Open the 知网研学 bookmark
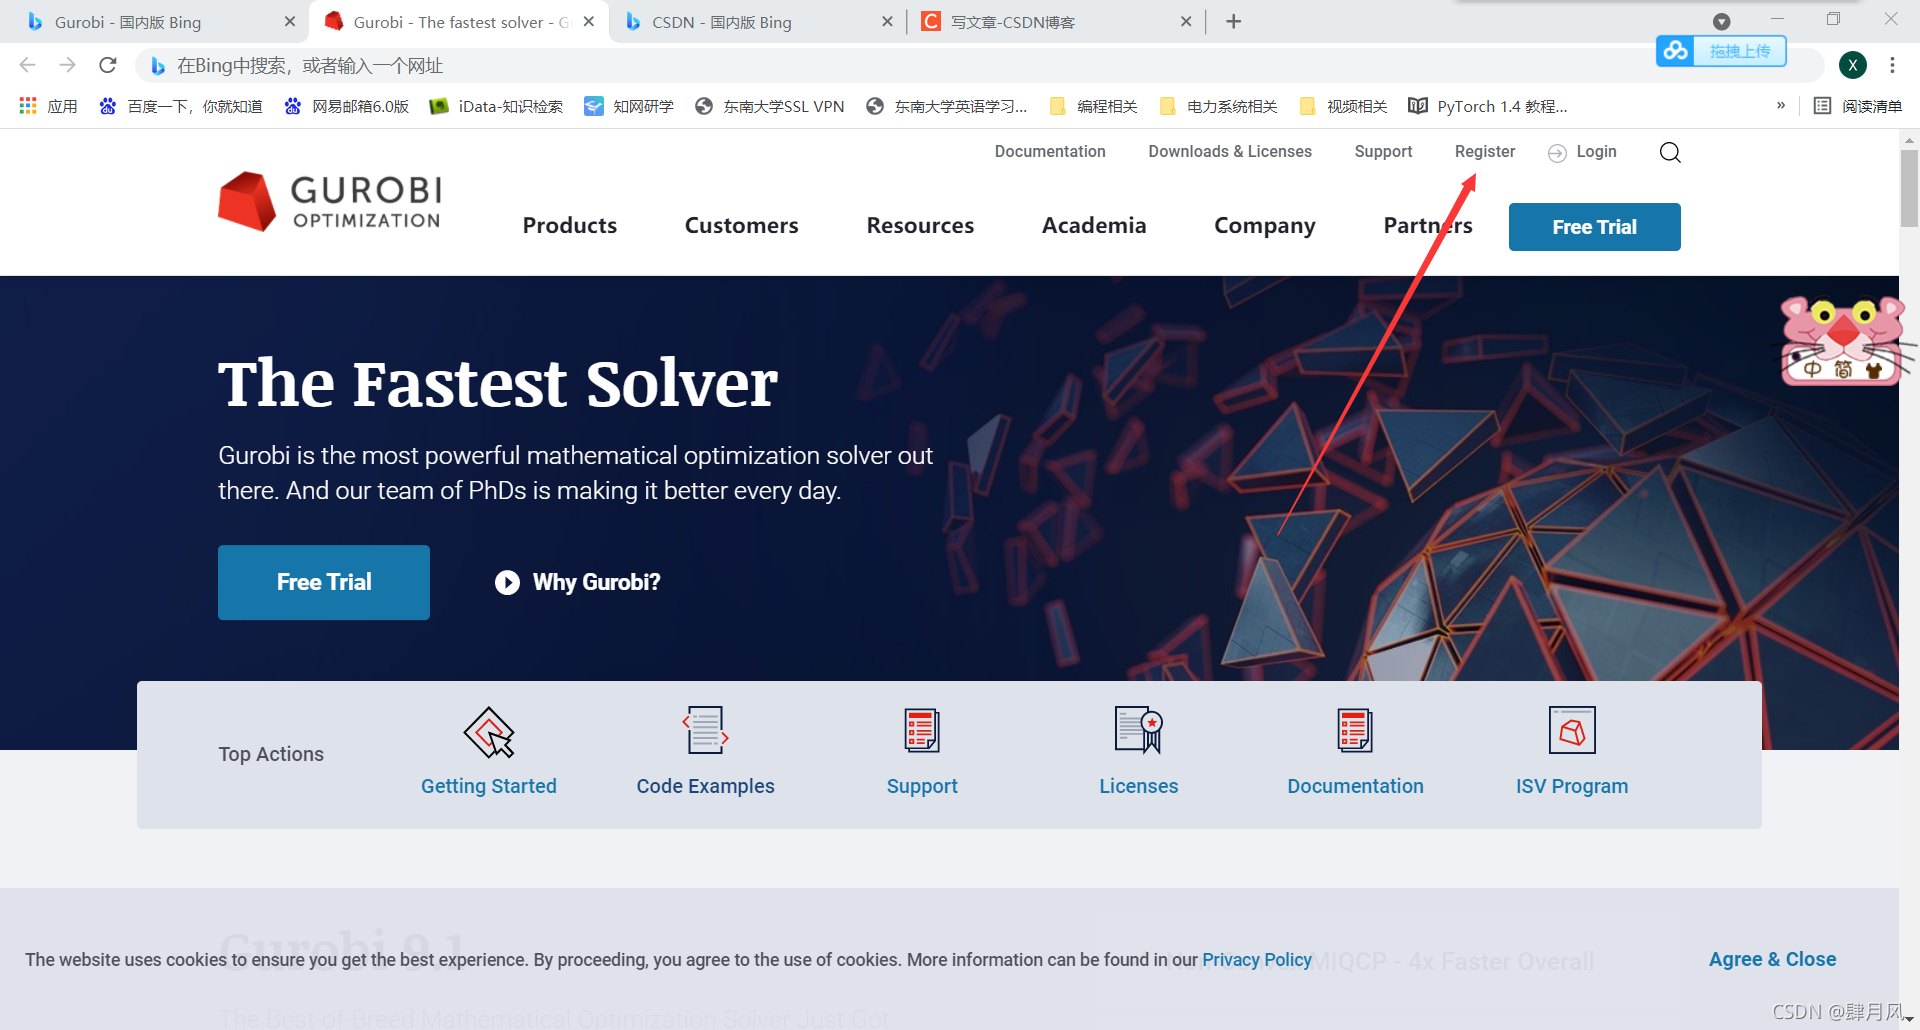The width and height of the screenshot is (1920, 1030). [x=629, y=106]
